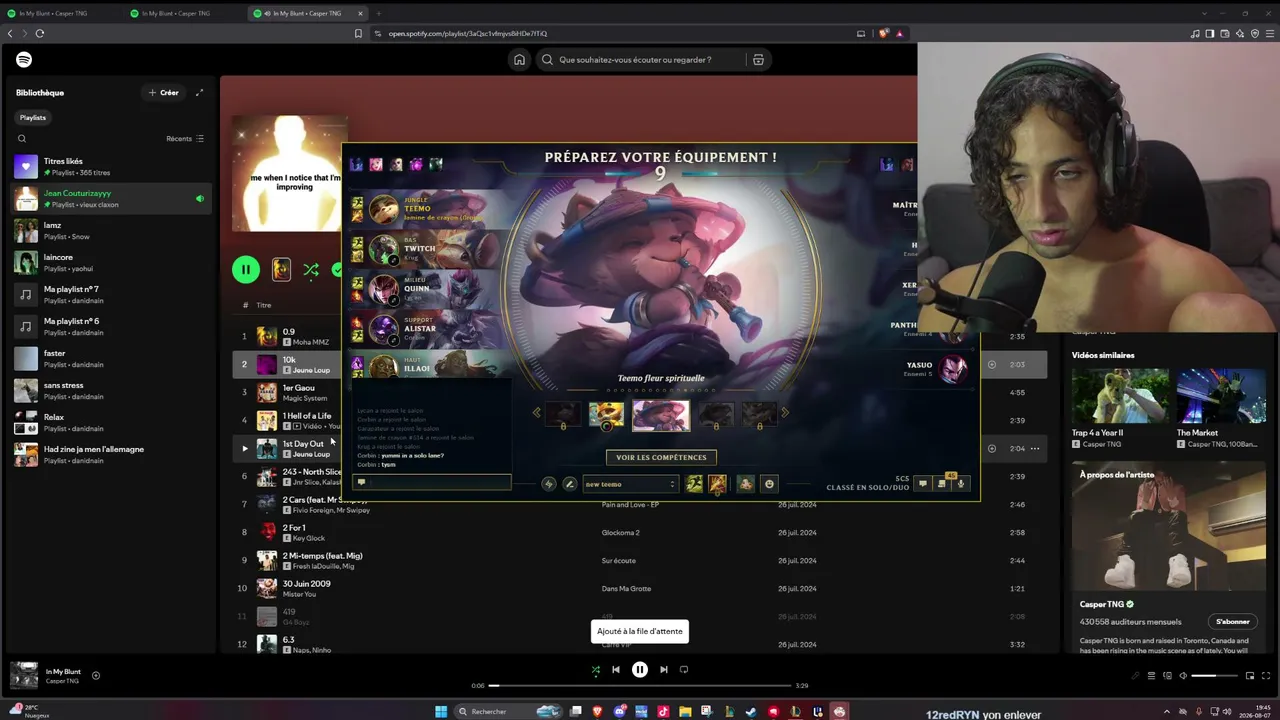Viewport: 1280px width, 720px height.
Task: Click the champion select chat input
Action: tap(432, 483)
